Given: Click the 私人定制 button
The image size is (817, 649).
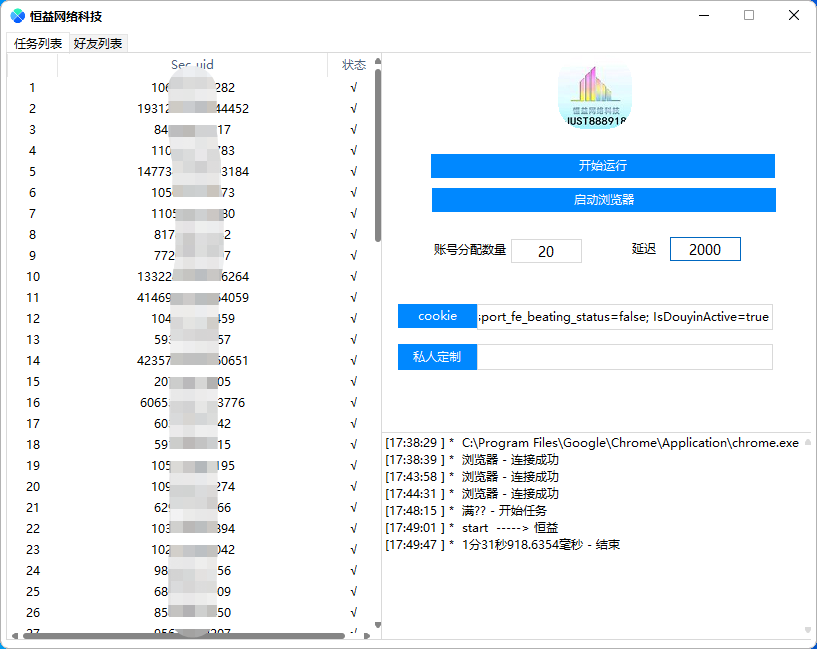Looking at the screenshot, I should (x=437, y=357).
